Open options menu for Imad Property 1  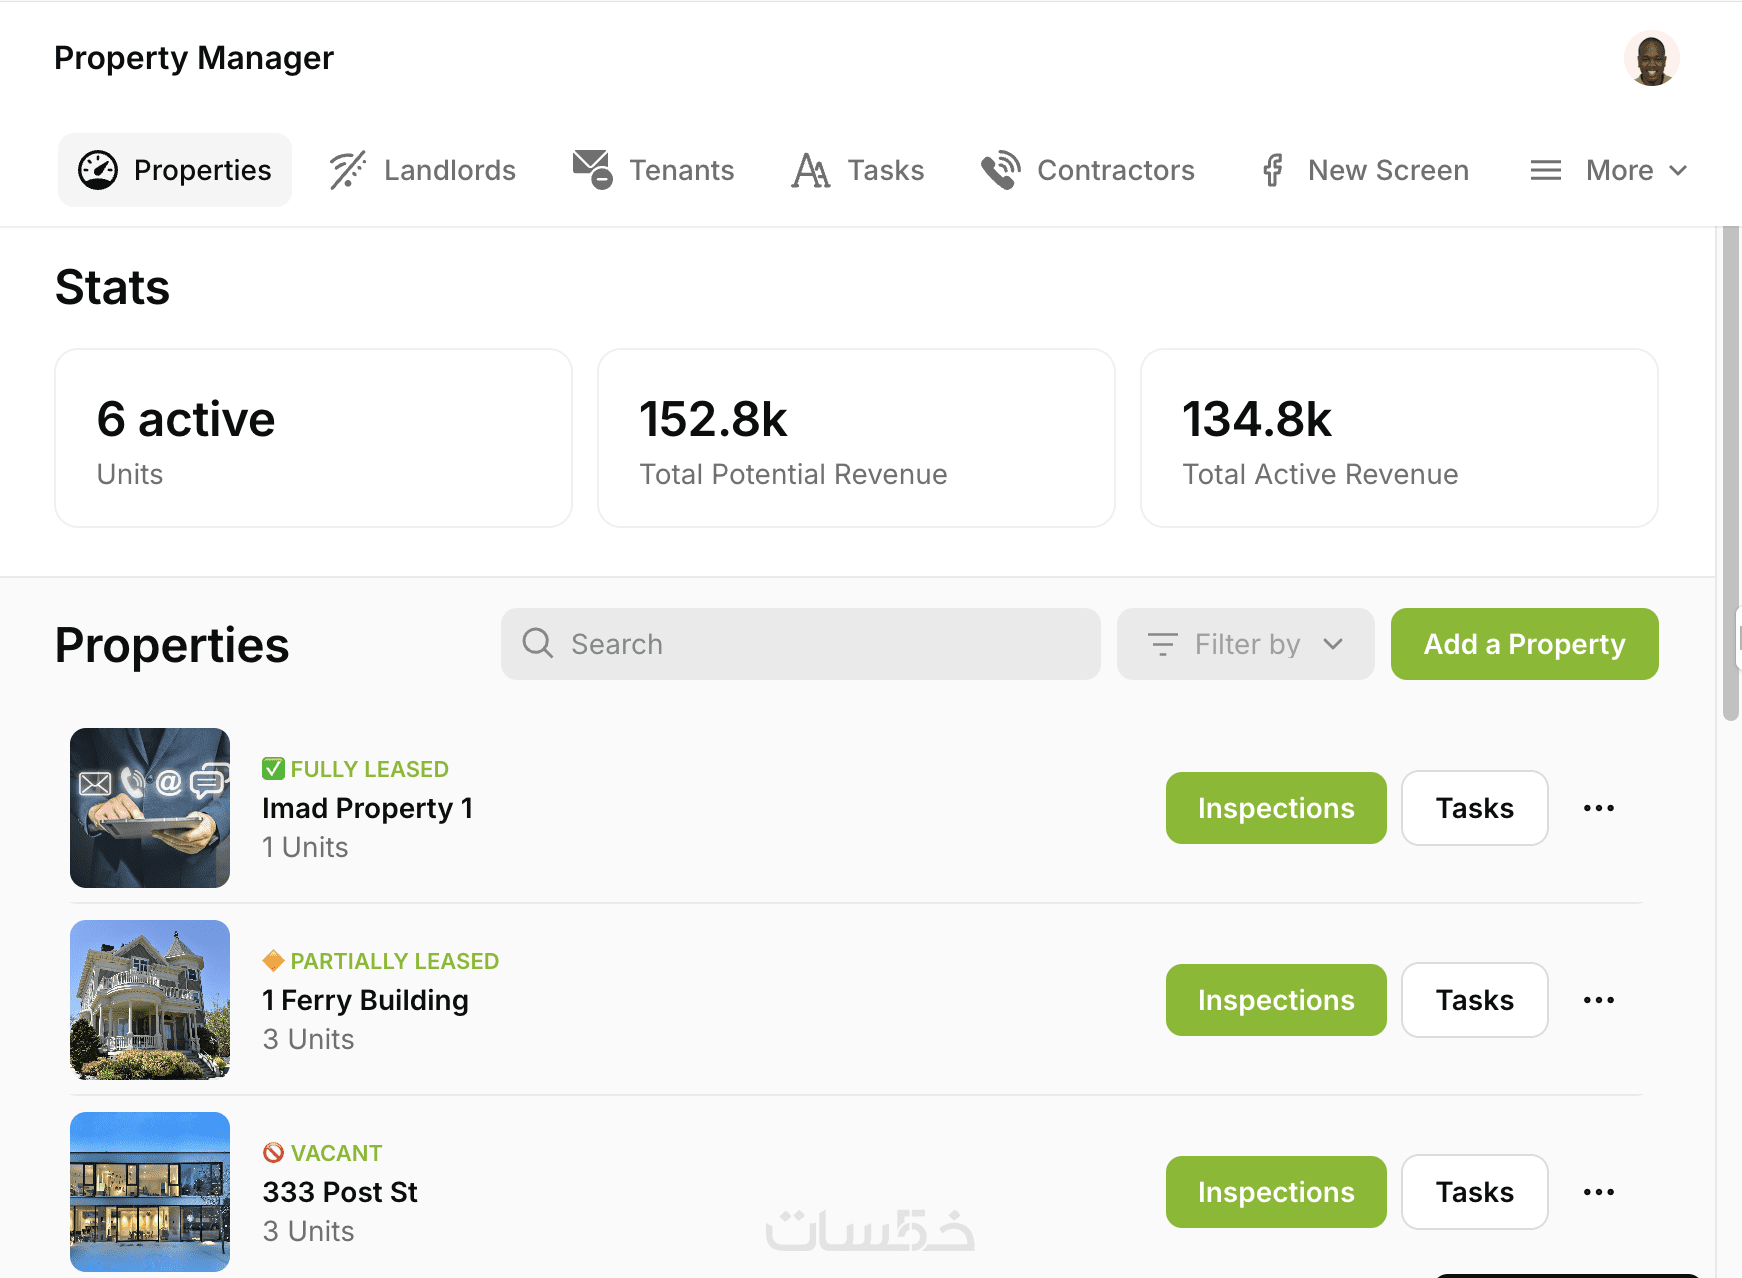click(x=1598, y=808)
